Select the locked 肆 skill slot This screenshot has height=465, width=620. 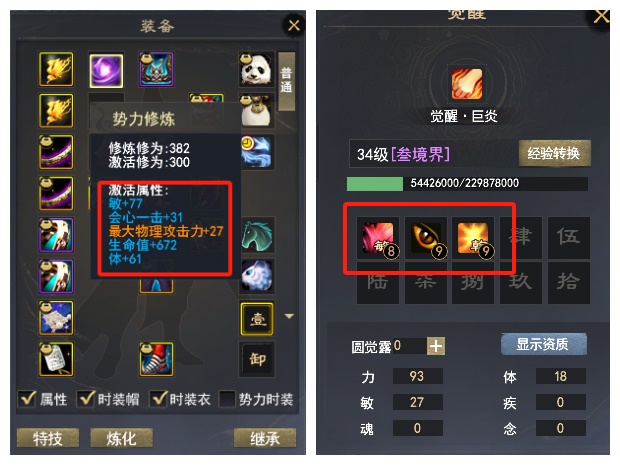point(520,238)
